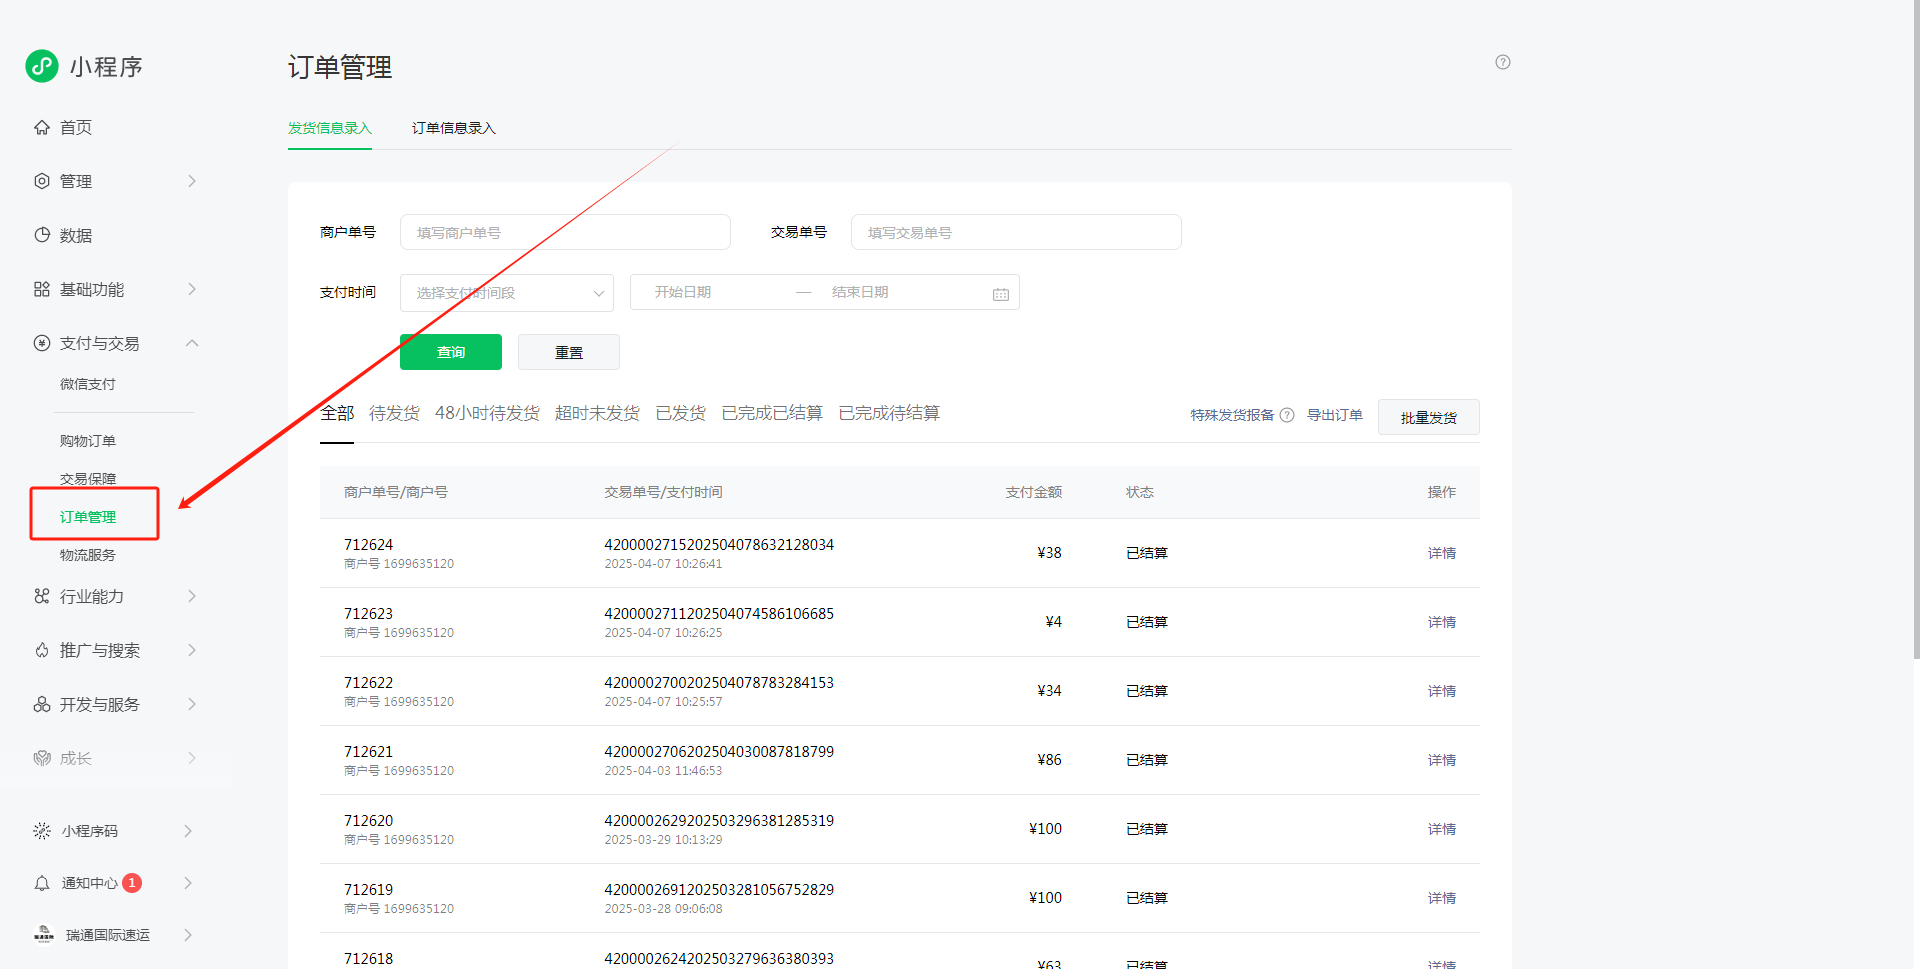The width and height of the screenshot is (1920, 969).
Task: Open 购物订单 in sidebar
Action: [x=88, y=441]
